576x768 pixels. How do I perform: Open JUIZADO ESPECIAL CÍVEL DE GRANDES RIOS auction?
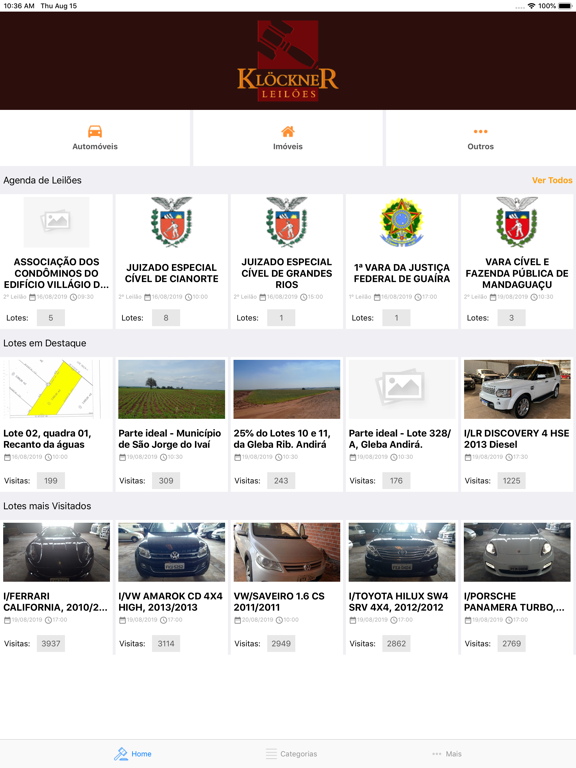click(x=287, y=273)
